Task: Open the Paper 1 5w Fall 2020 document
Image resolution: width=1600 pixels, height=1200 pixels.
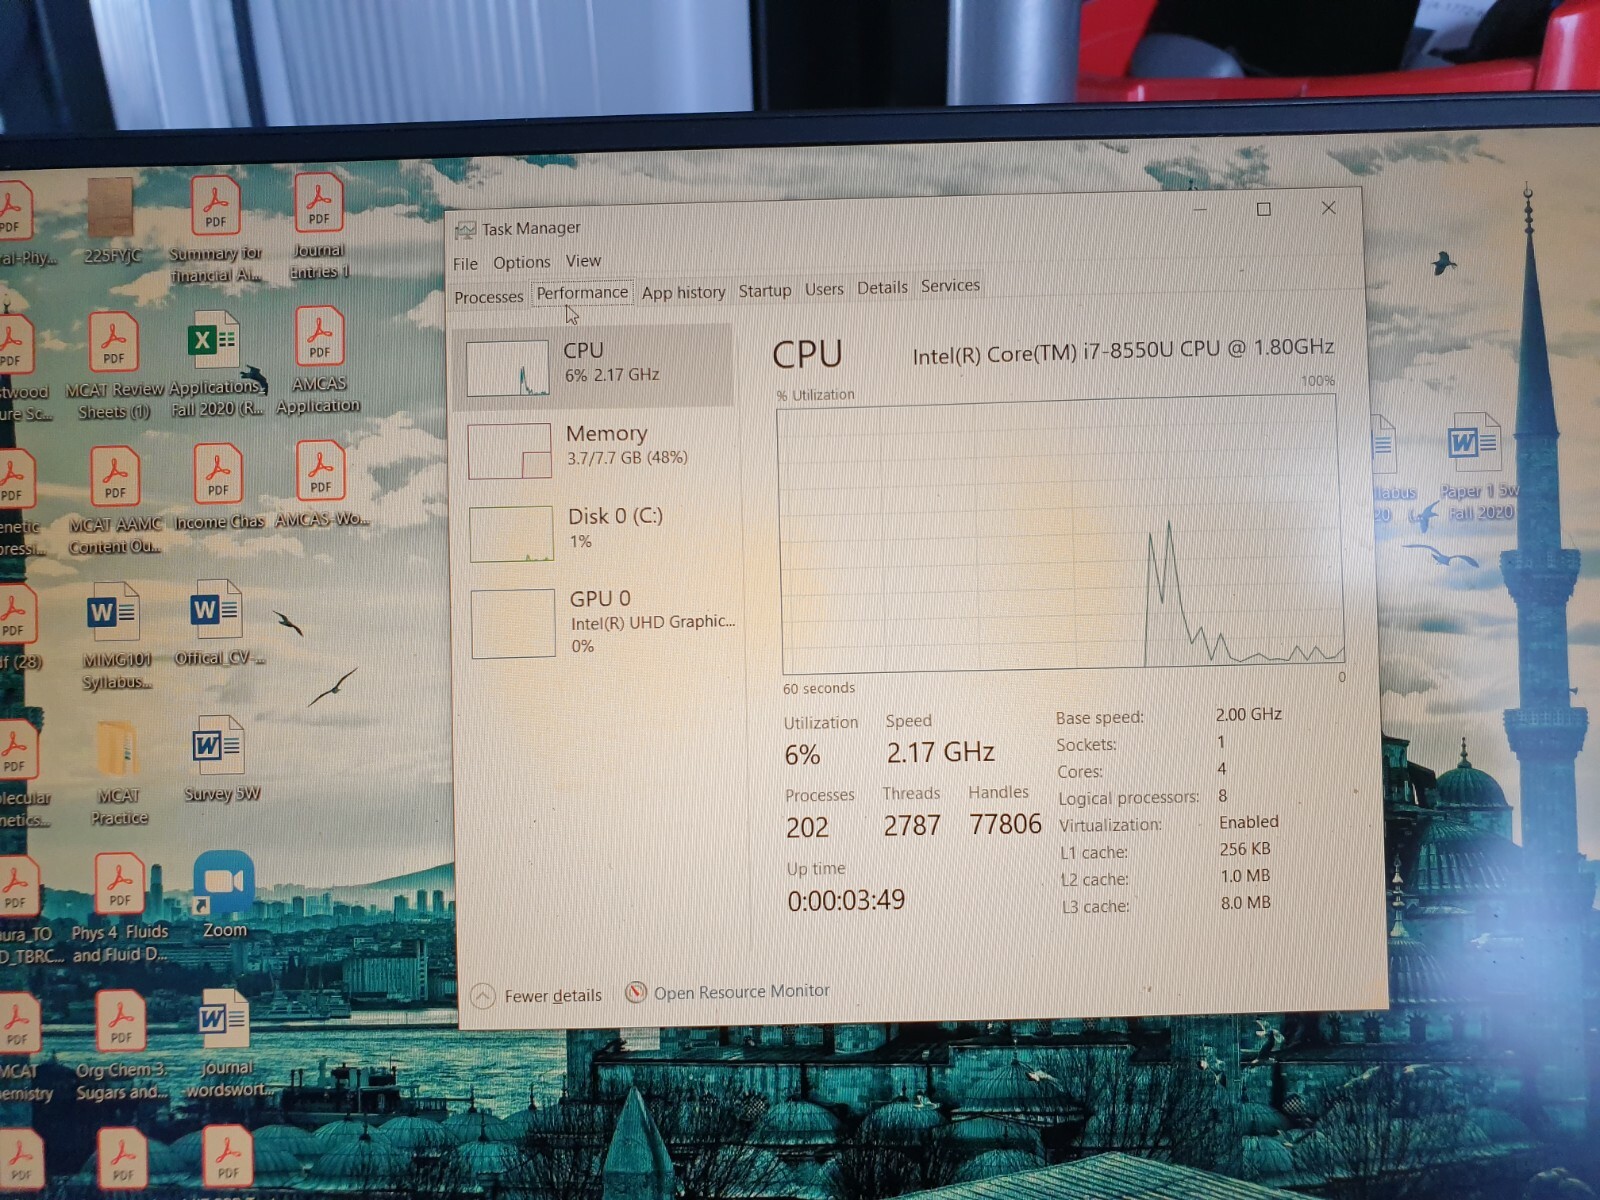Action: click(x=1478, y=468)
